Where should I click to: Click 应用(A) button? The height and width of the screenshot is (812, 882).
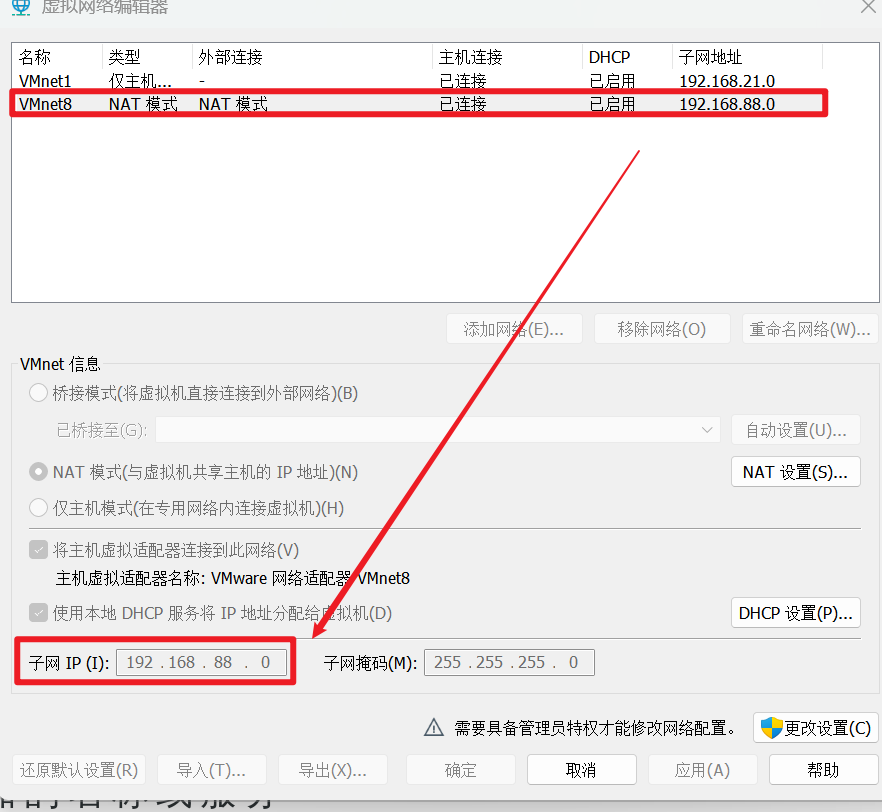(703, 770)
